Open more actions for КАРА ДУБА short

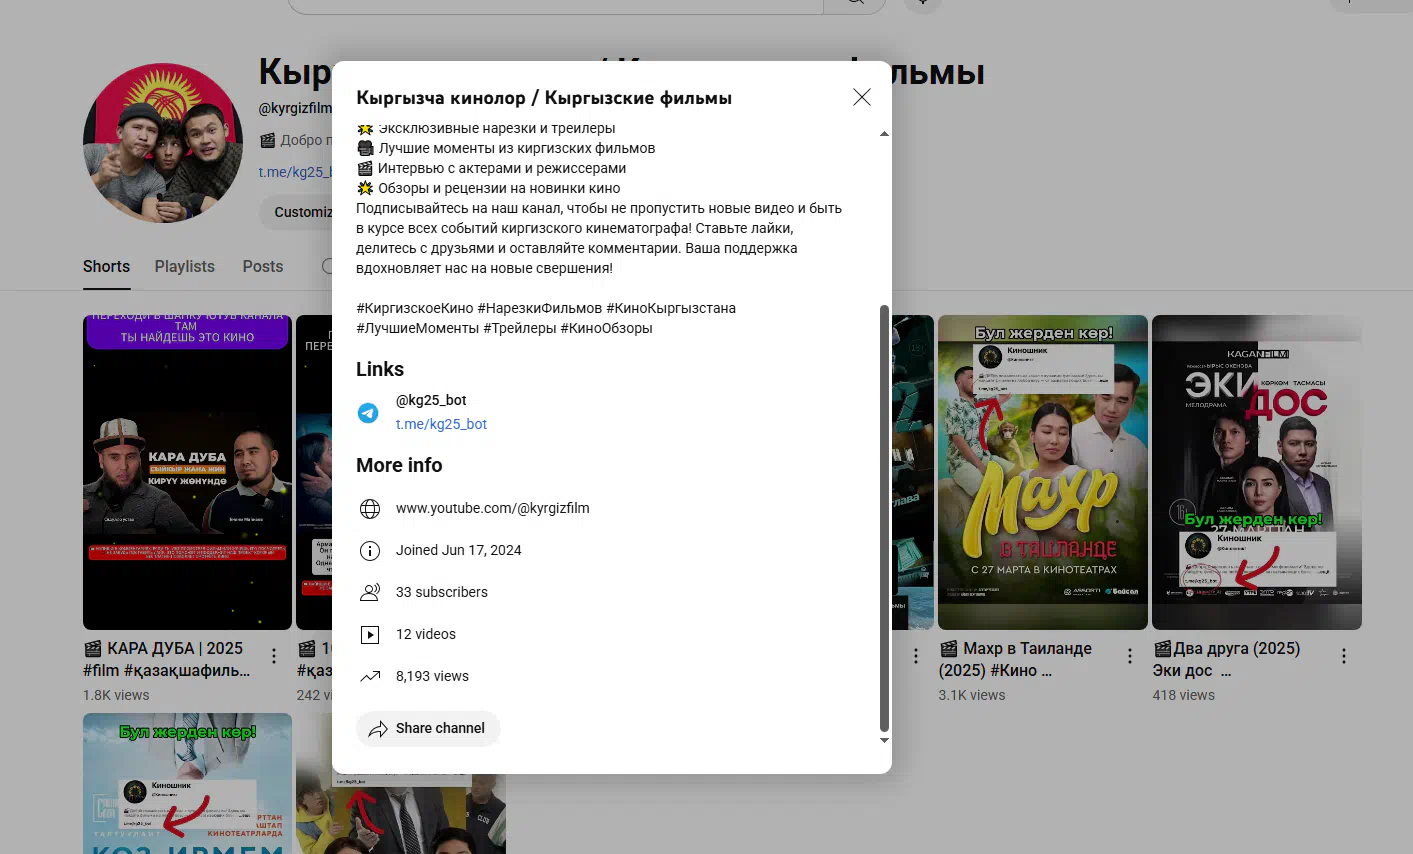[274, 656]
